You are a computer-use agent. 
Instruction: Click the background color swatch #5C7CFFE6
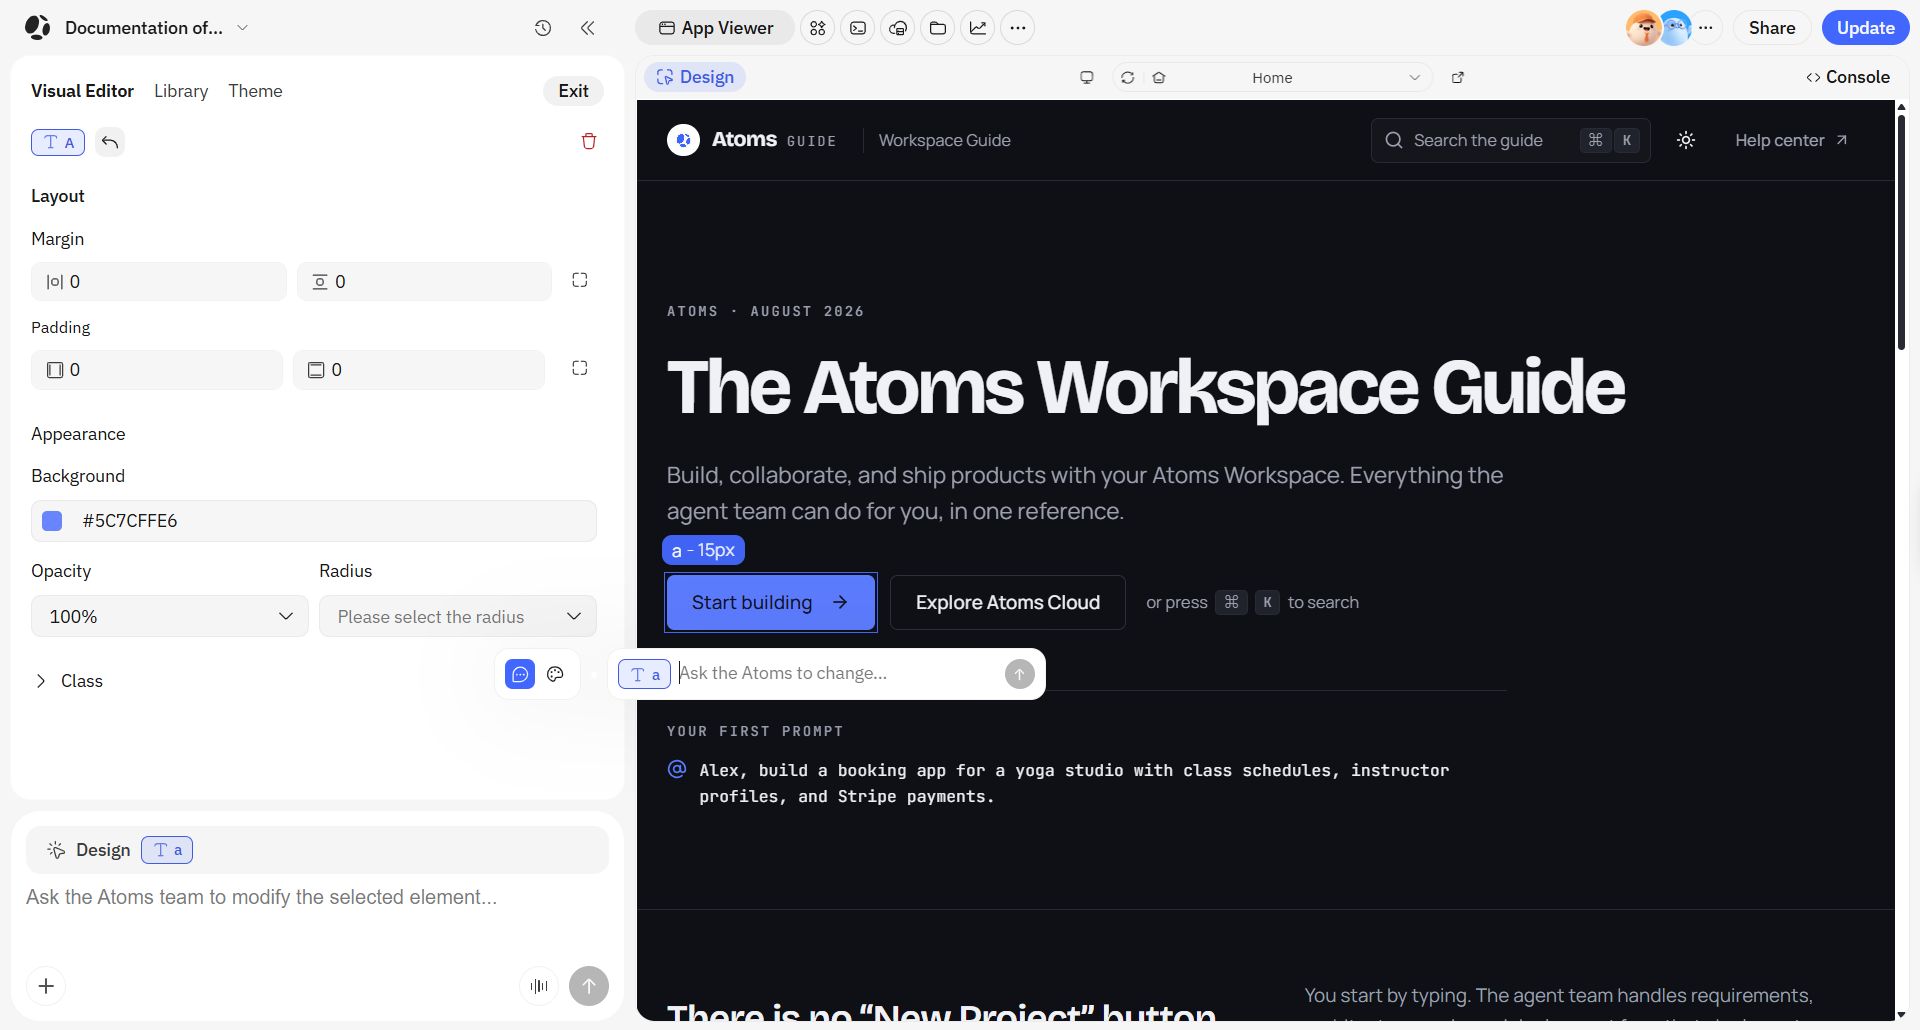[x=52, y=521]
